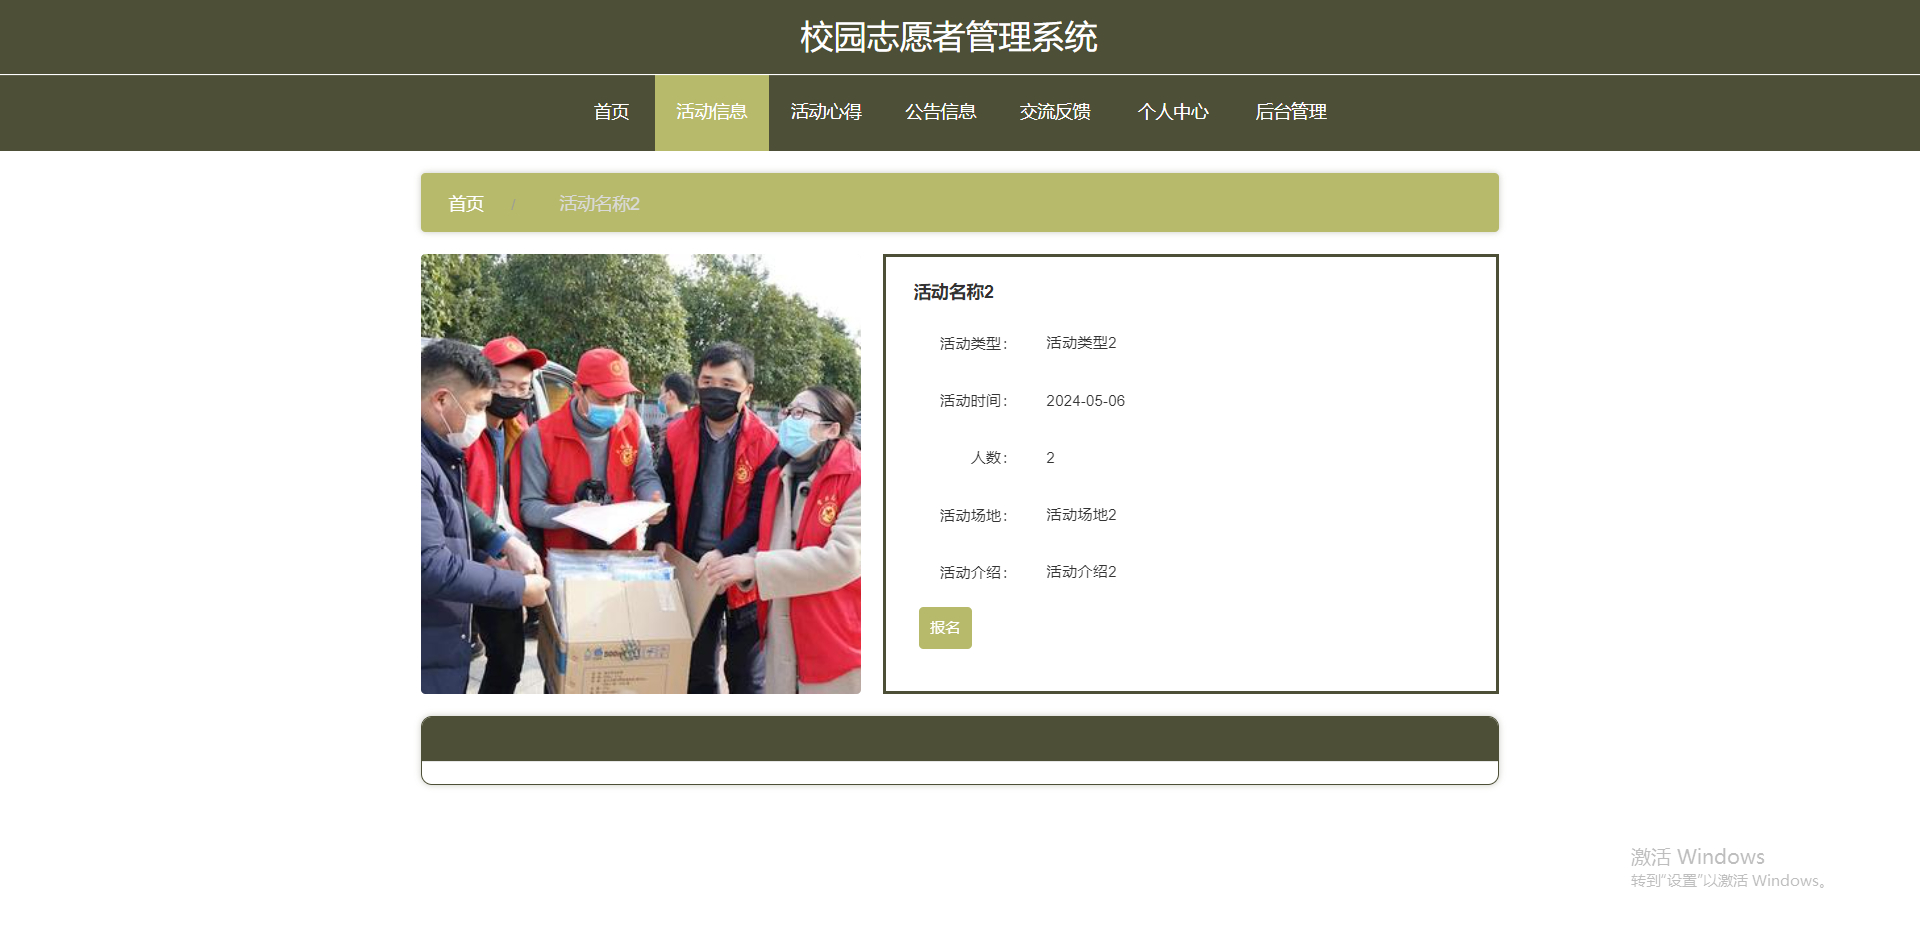Click 首页 in the breadcrumb

(466, 203)
